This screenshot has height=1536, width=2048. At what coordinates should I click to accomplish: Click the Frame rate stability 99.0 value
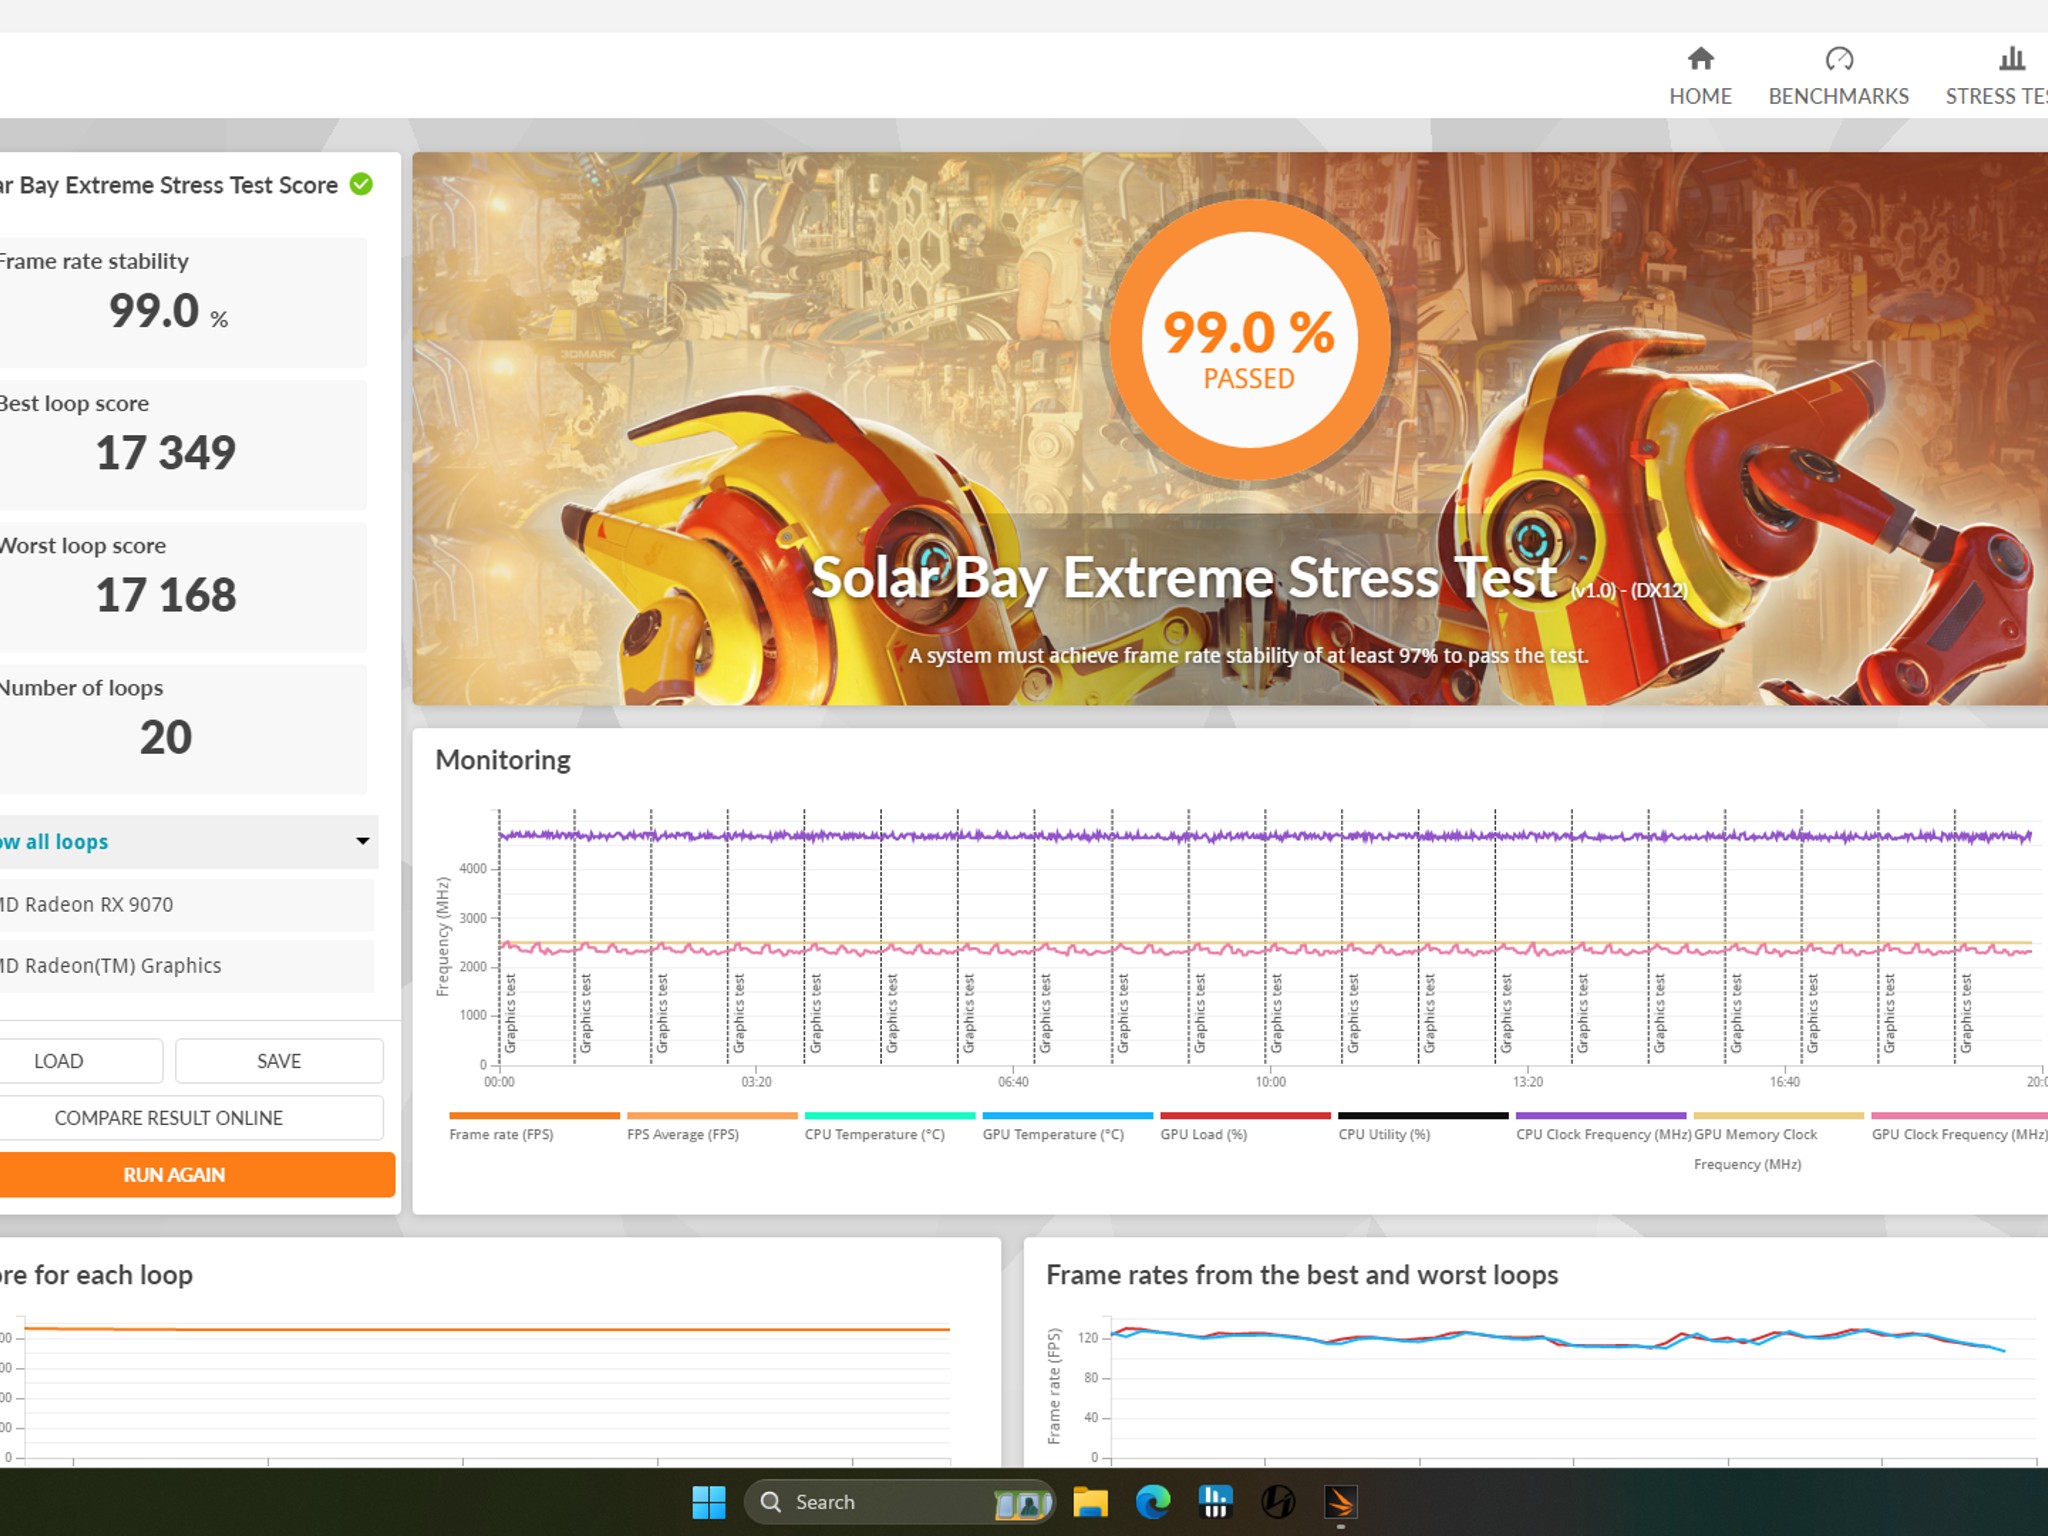click(x=168, y=311)
